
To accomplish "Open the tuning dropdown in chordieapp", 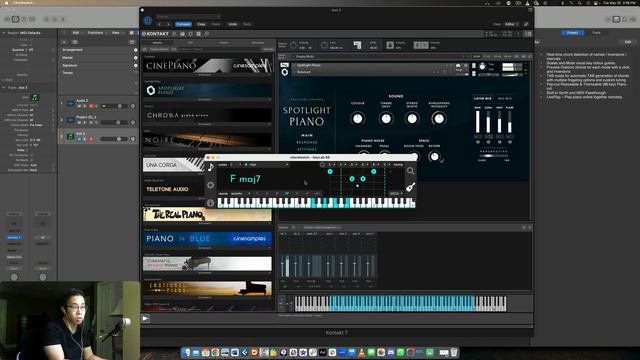I will (x=398, y=164).
